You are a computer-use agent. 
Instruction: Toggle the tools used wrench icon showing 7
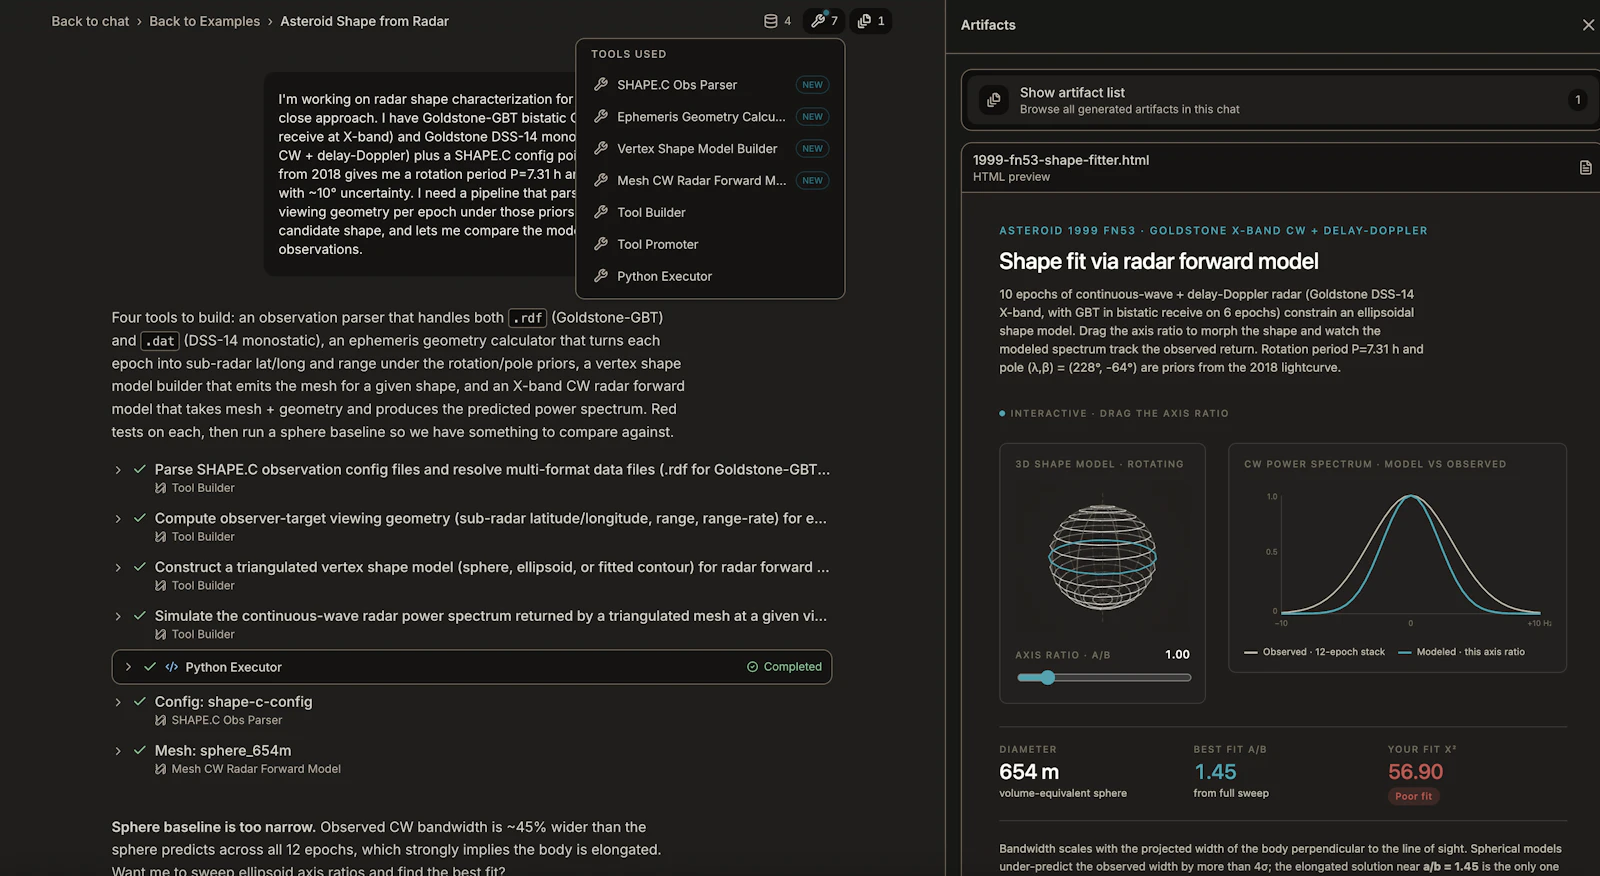825,21
